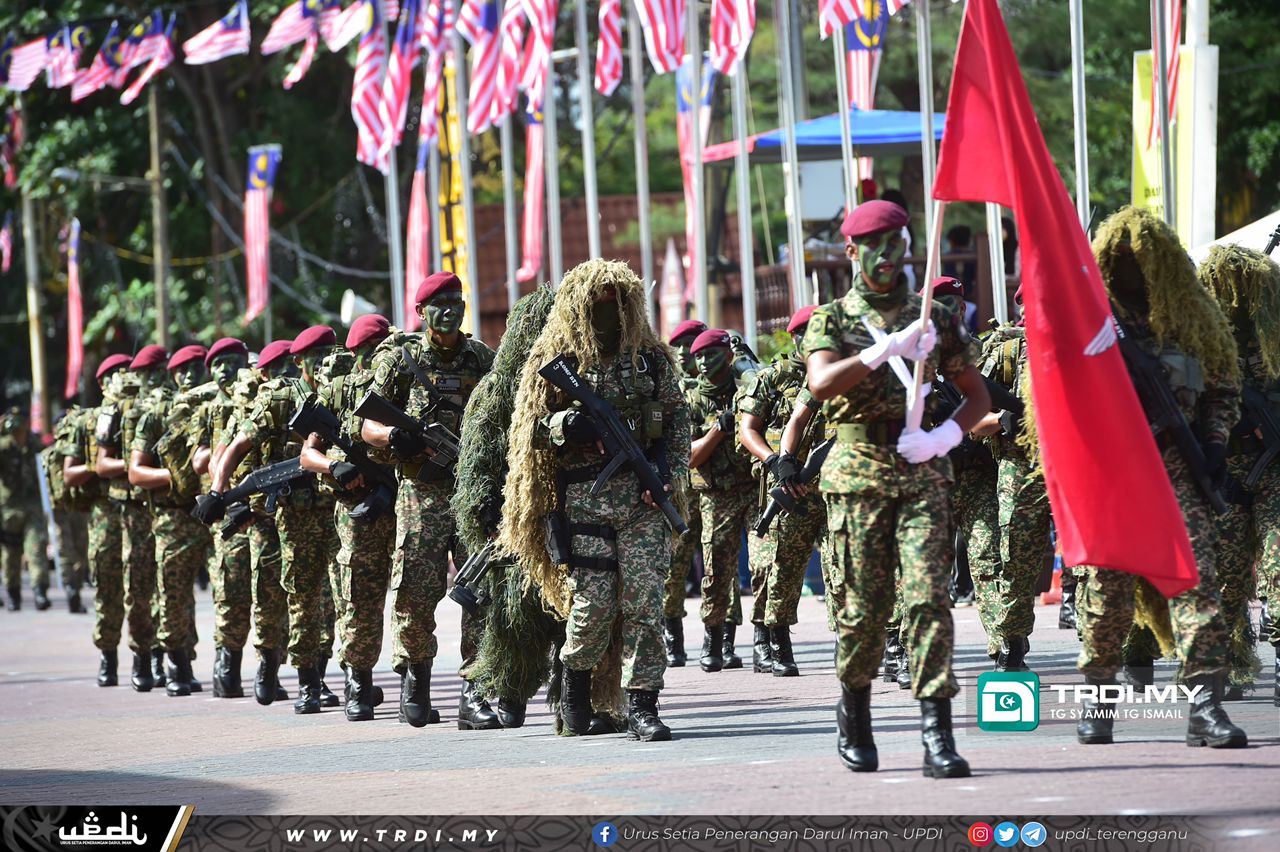Click the green TRDI.MY watermark logo icon

1007,701
